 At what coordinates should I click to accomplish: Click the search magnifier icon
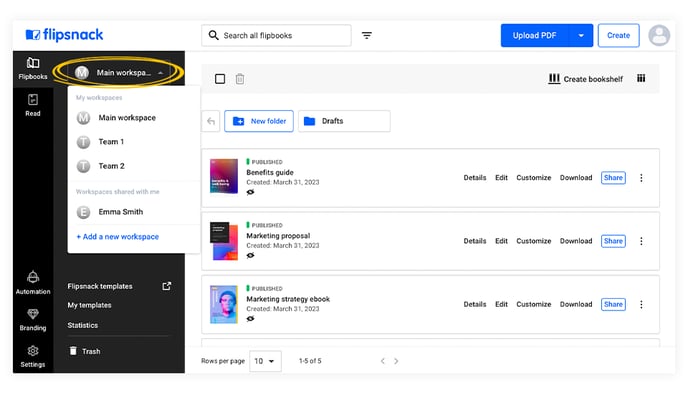[x=213, y=35]
